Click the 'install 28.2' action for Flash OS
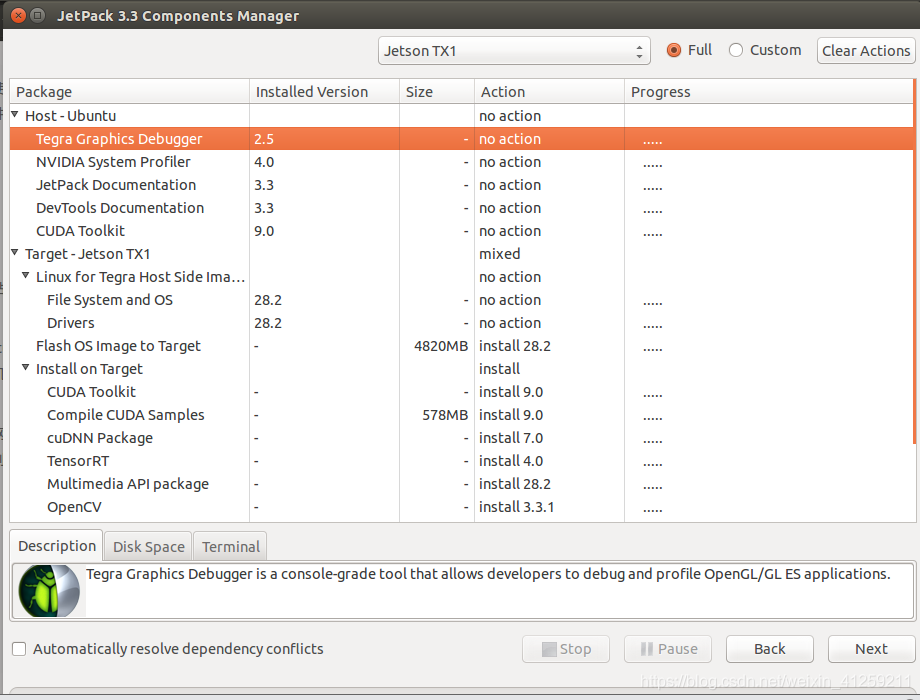The image size is (920, 700). pyautogui.click(x=515, y=346)
